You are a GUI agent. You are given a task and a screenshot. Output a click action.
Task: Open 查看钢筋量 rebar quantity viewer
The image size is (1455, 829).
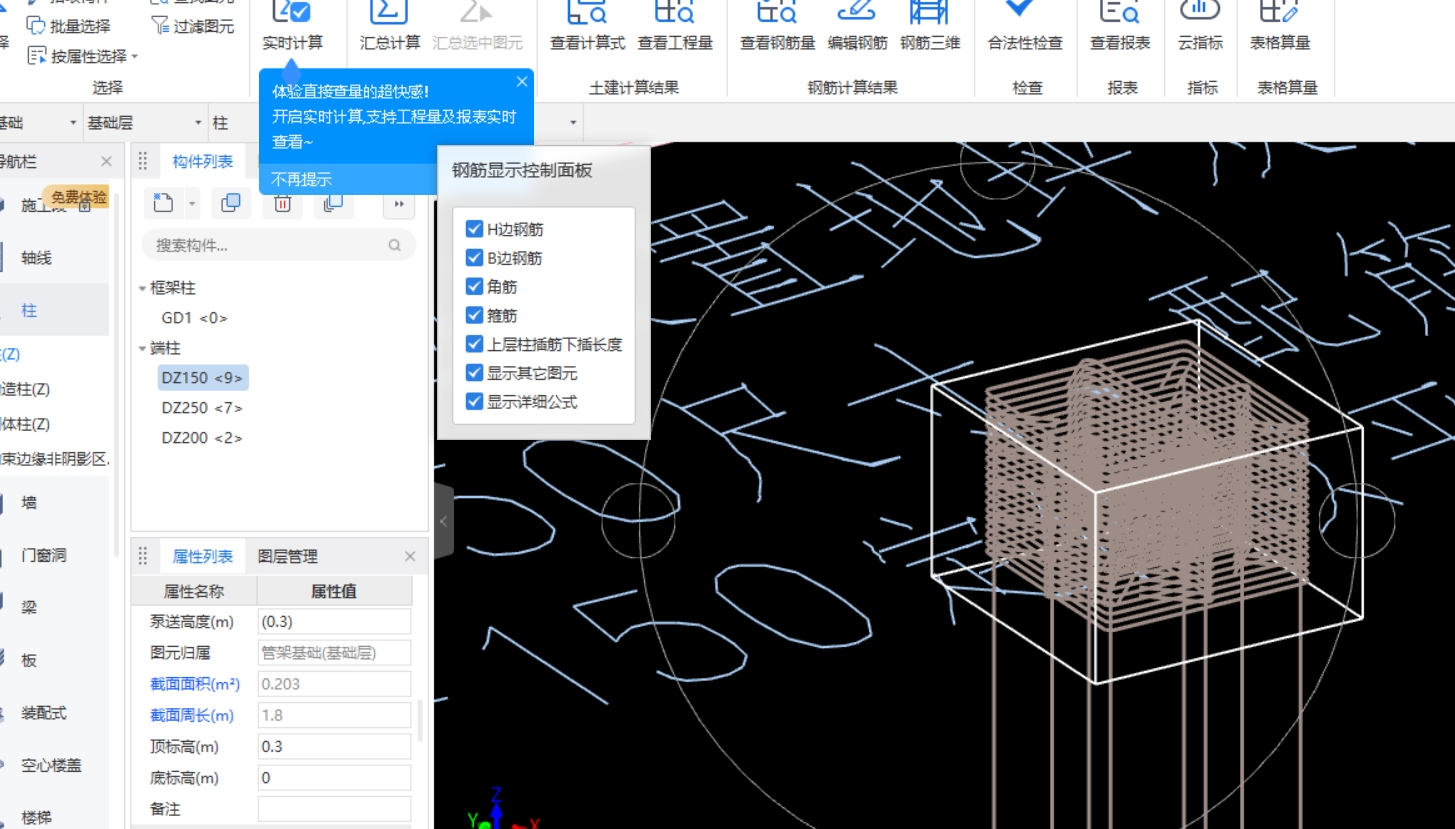pos(777,26)
